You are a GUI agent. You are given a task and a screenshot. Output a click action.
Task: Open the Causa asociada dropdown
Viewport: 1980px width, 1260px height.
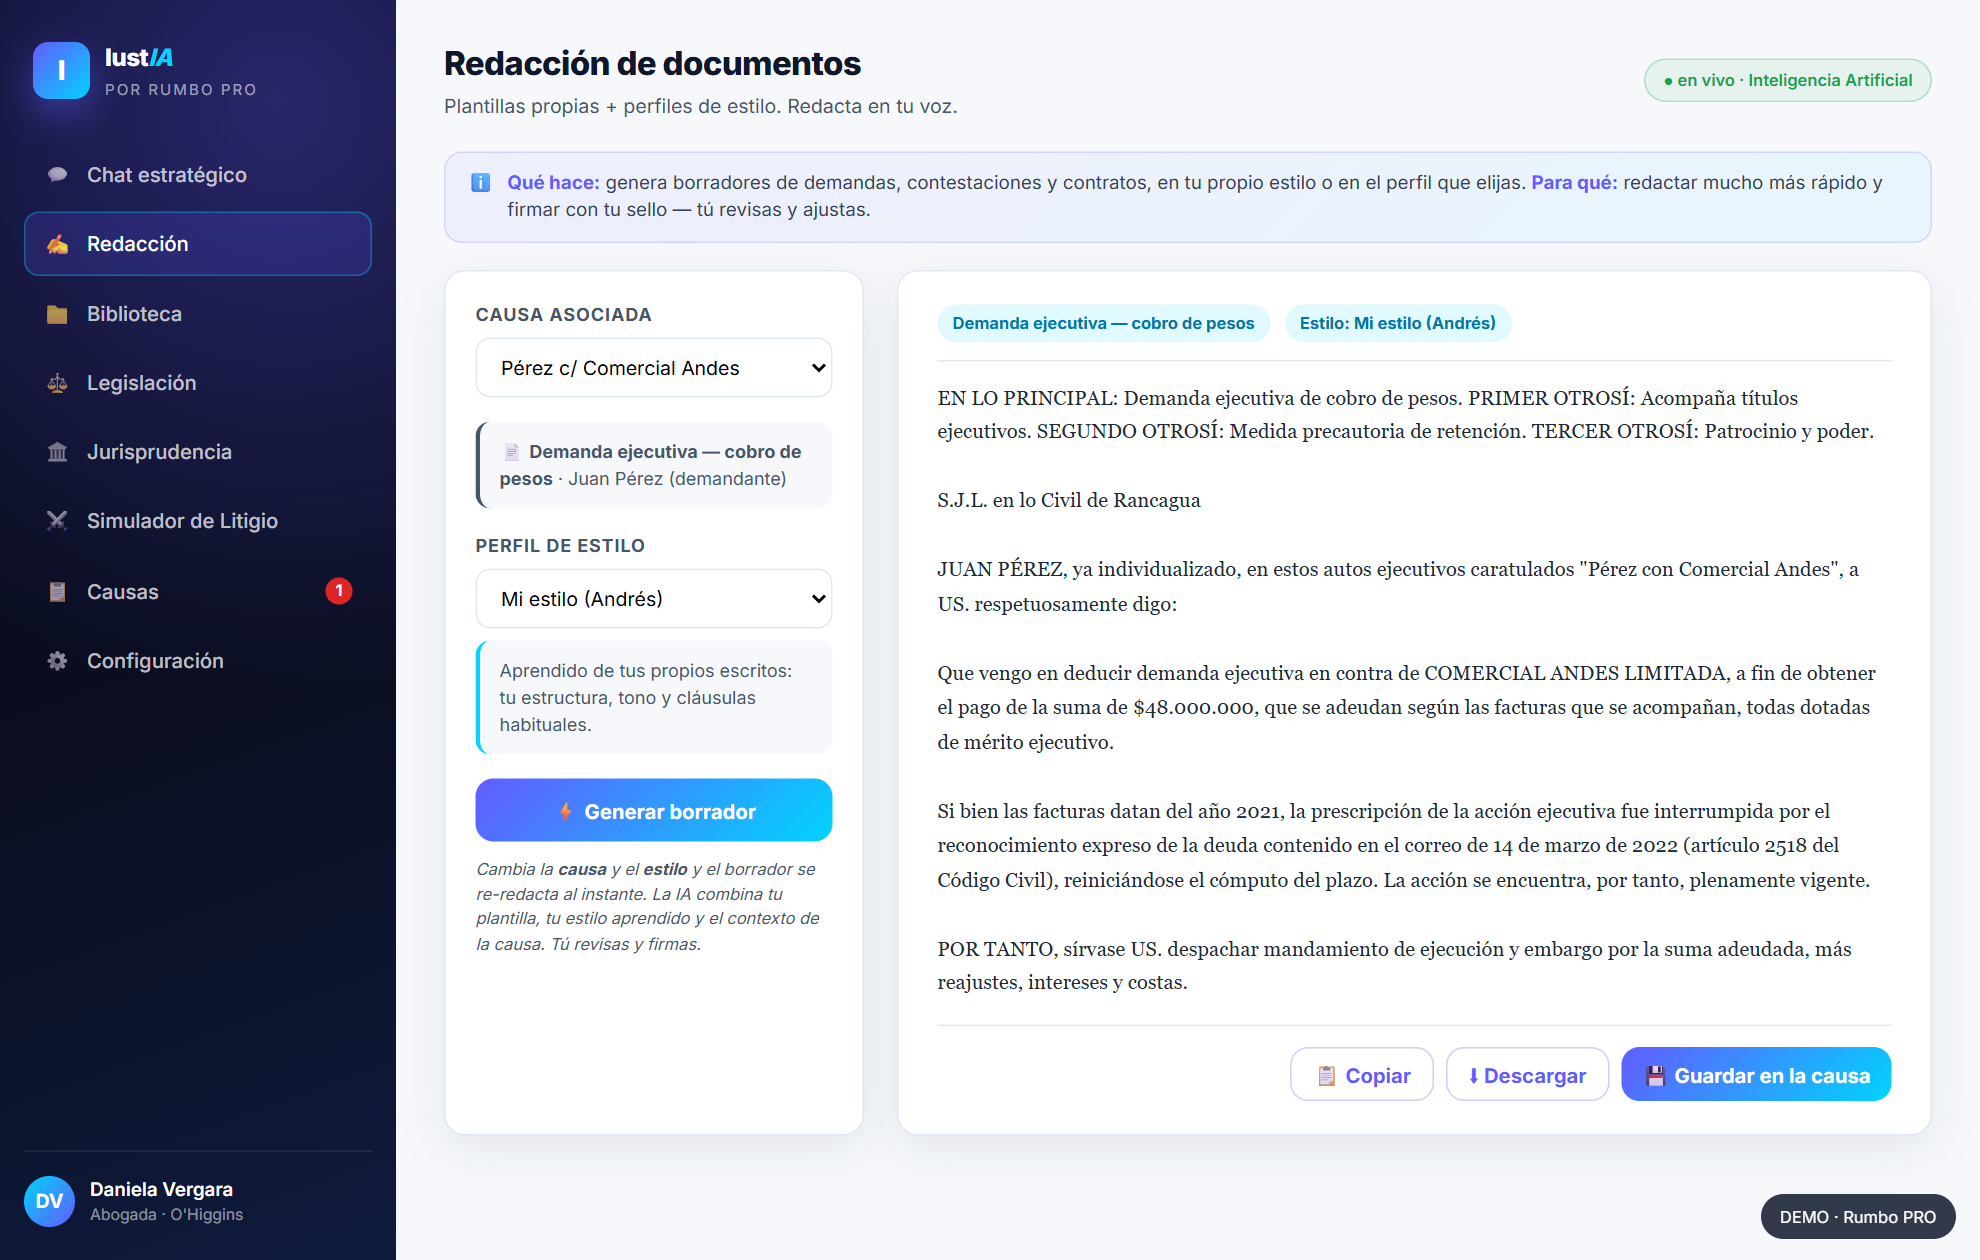pyautogui.click(x=654, y=368)
